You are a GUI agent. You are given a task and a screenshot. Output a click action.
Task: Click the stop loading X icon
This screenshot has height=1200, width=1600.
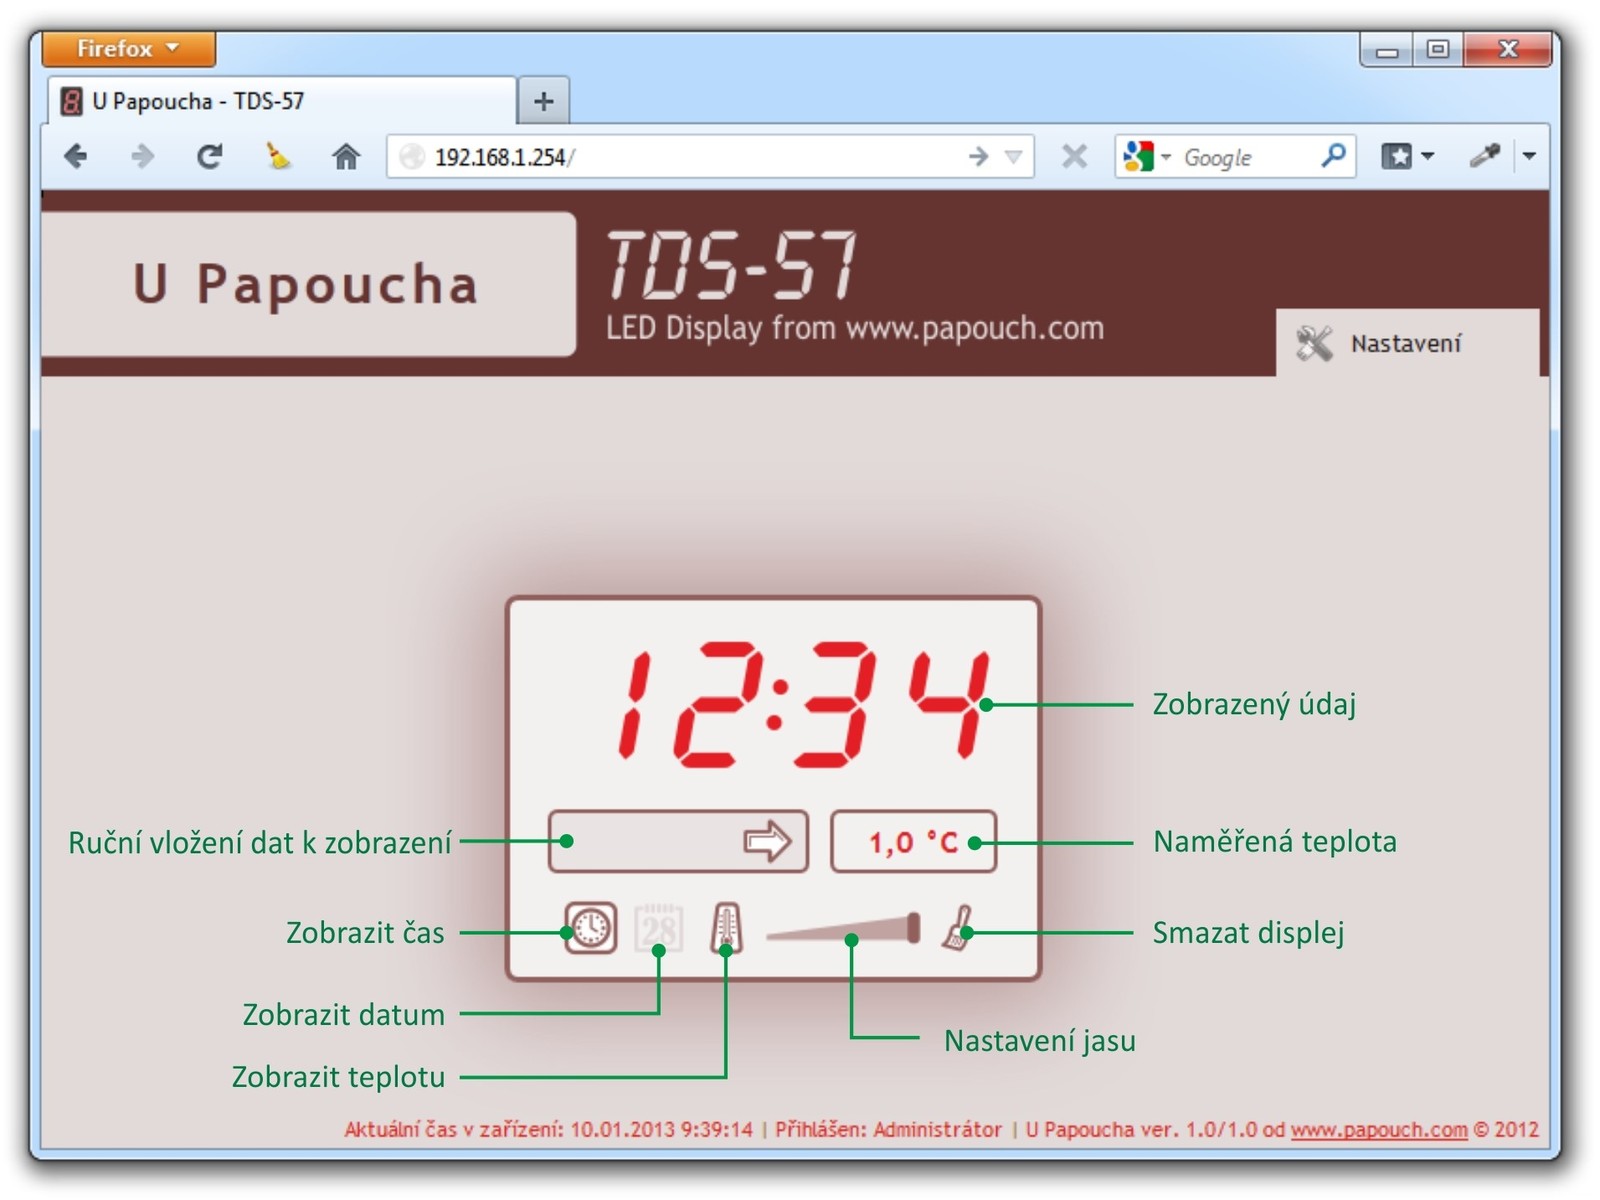1074,157
